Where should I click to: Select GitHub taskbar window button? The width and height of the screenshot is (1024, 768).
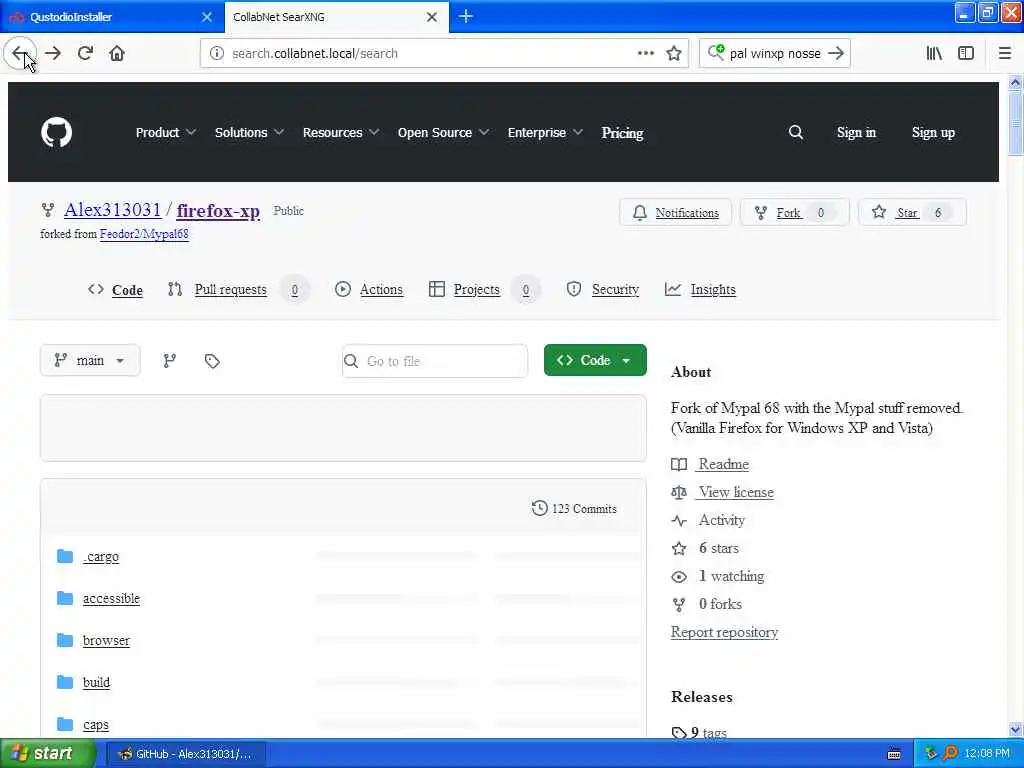coord(185,754)
